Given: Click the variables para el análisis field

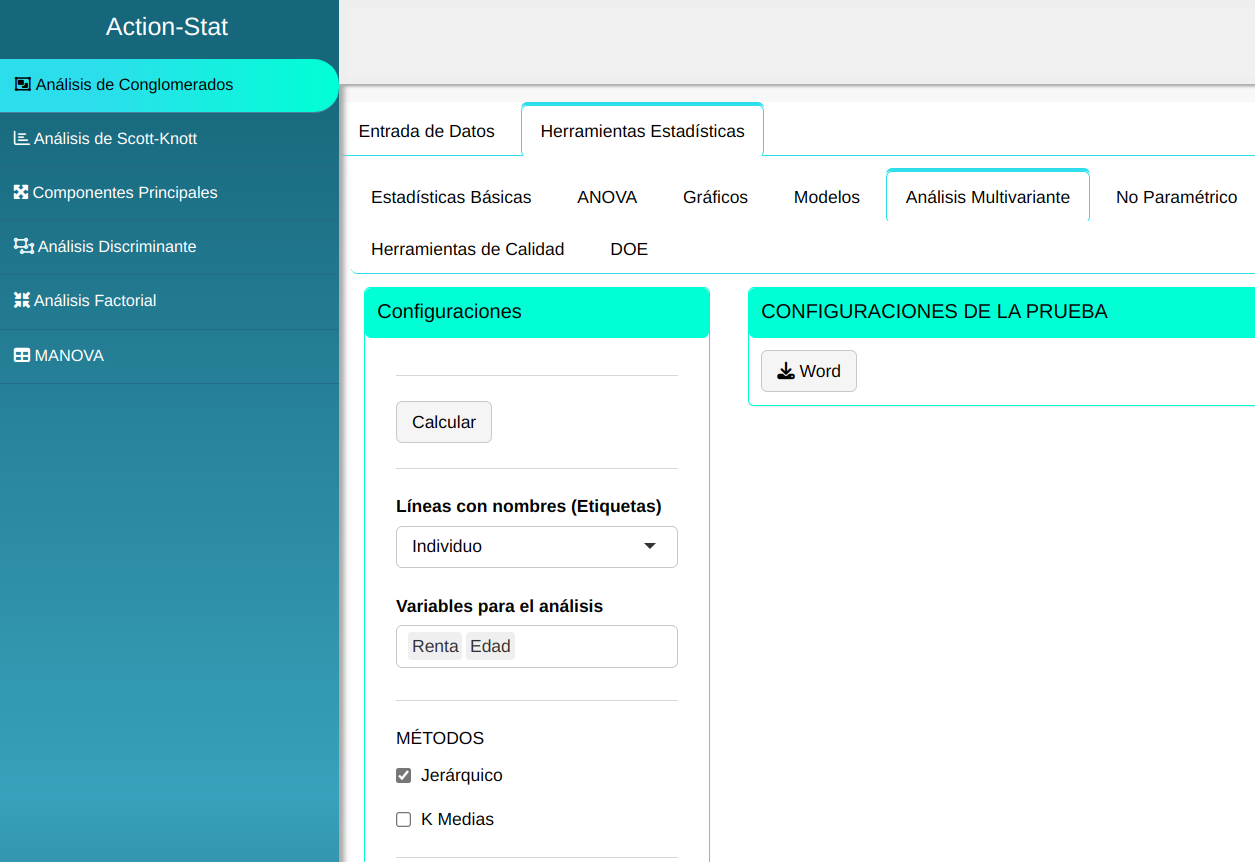Looking at the screenshot, I should (595, 647).
